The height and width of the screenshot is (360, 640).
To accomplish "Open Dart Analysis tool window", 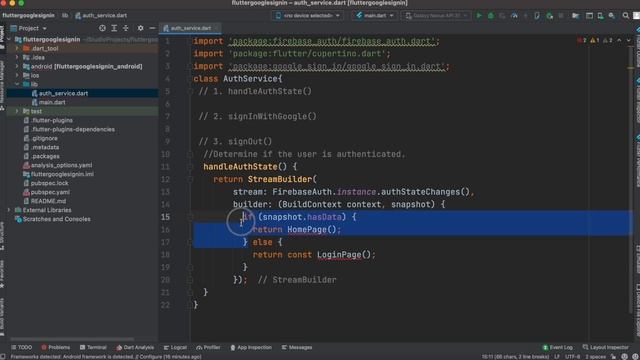I will coord(135,347).
